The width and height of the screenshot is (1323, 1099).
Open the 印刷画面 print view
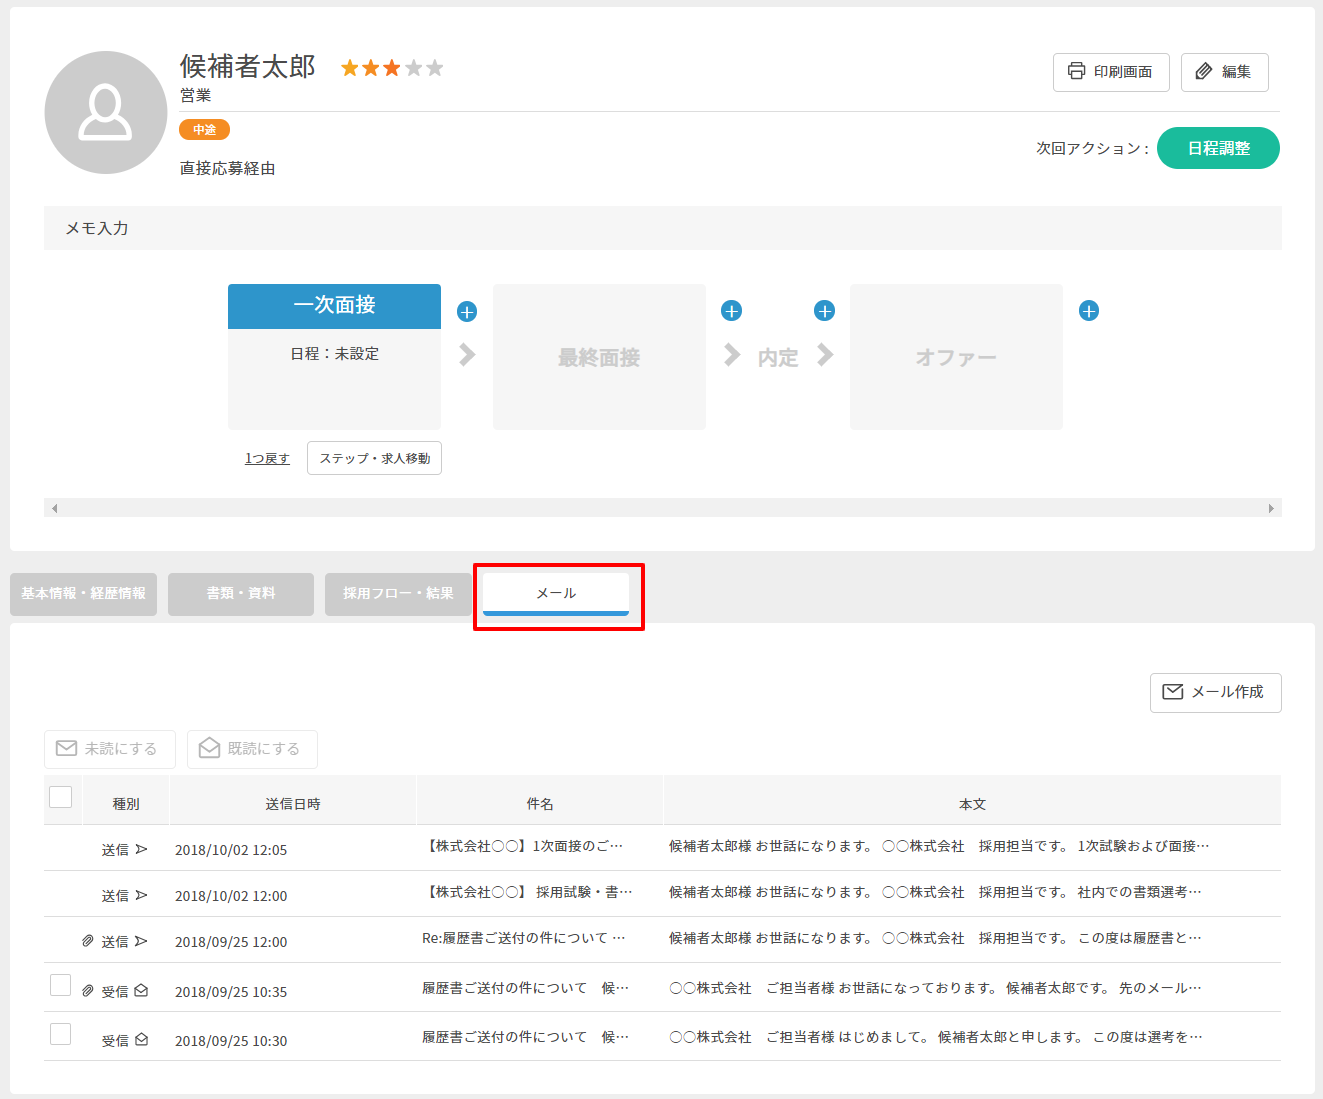click(1111, 72)
